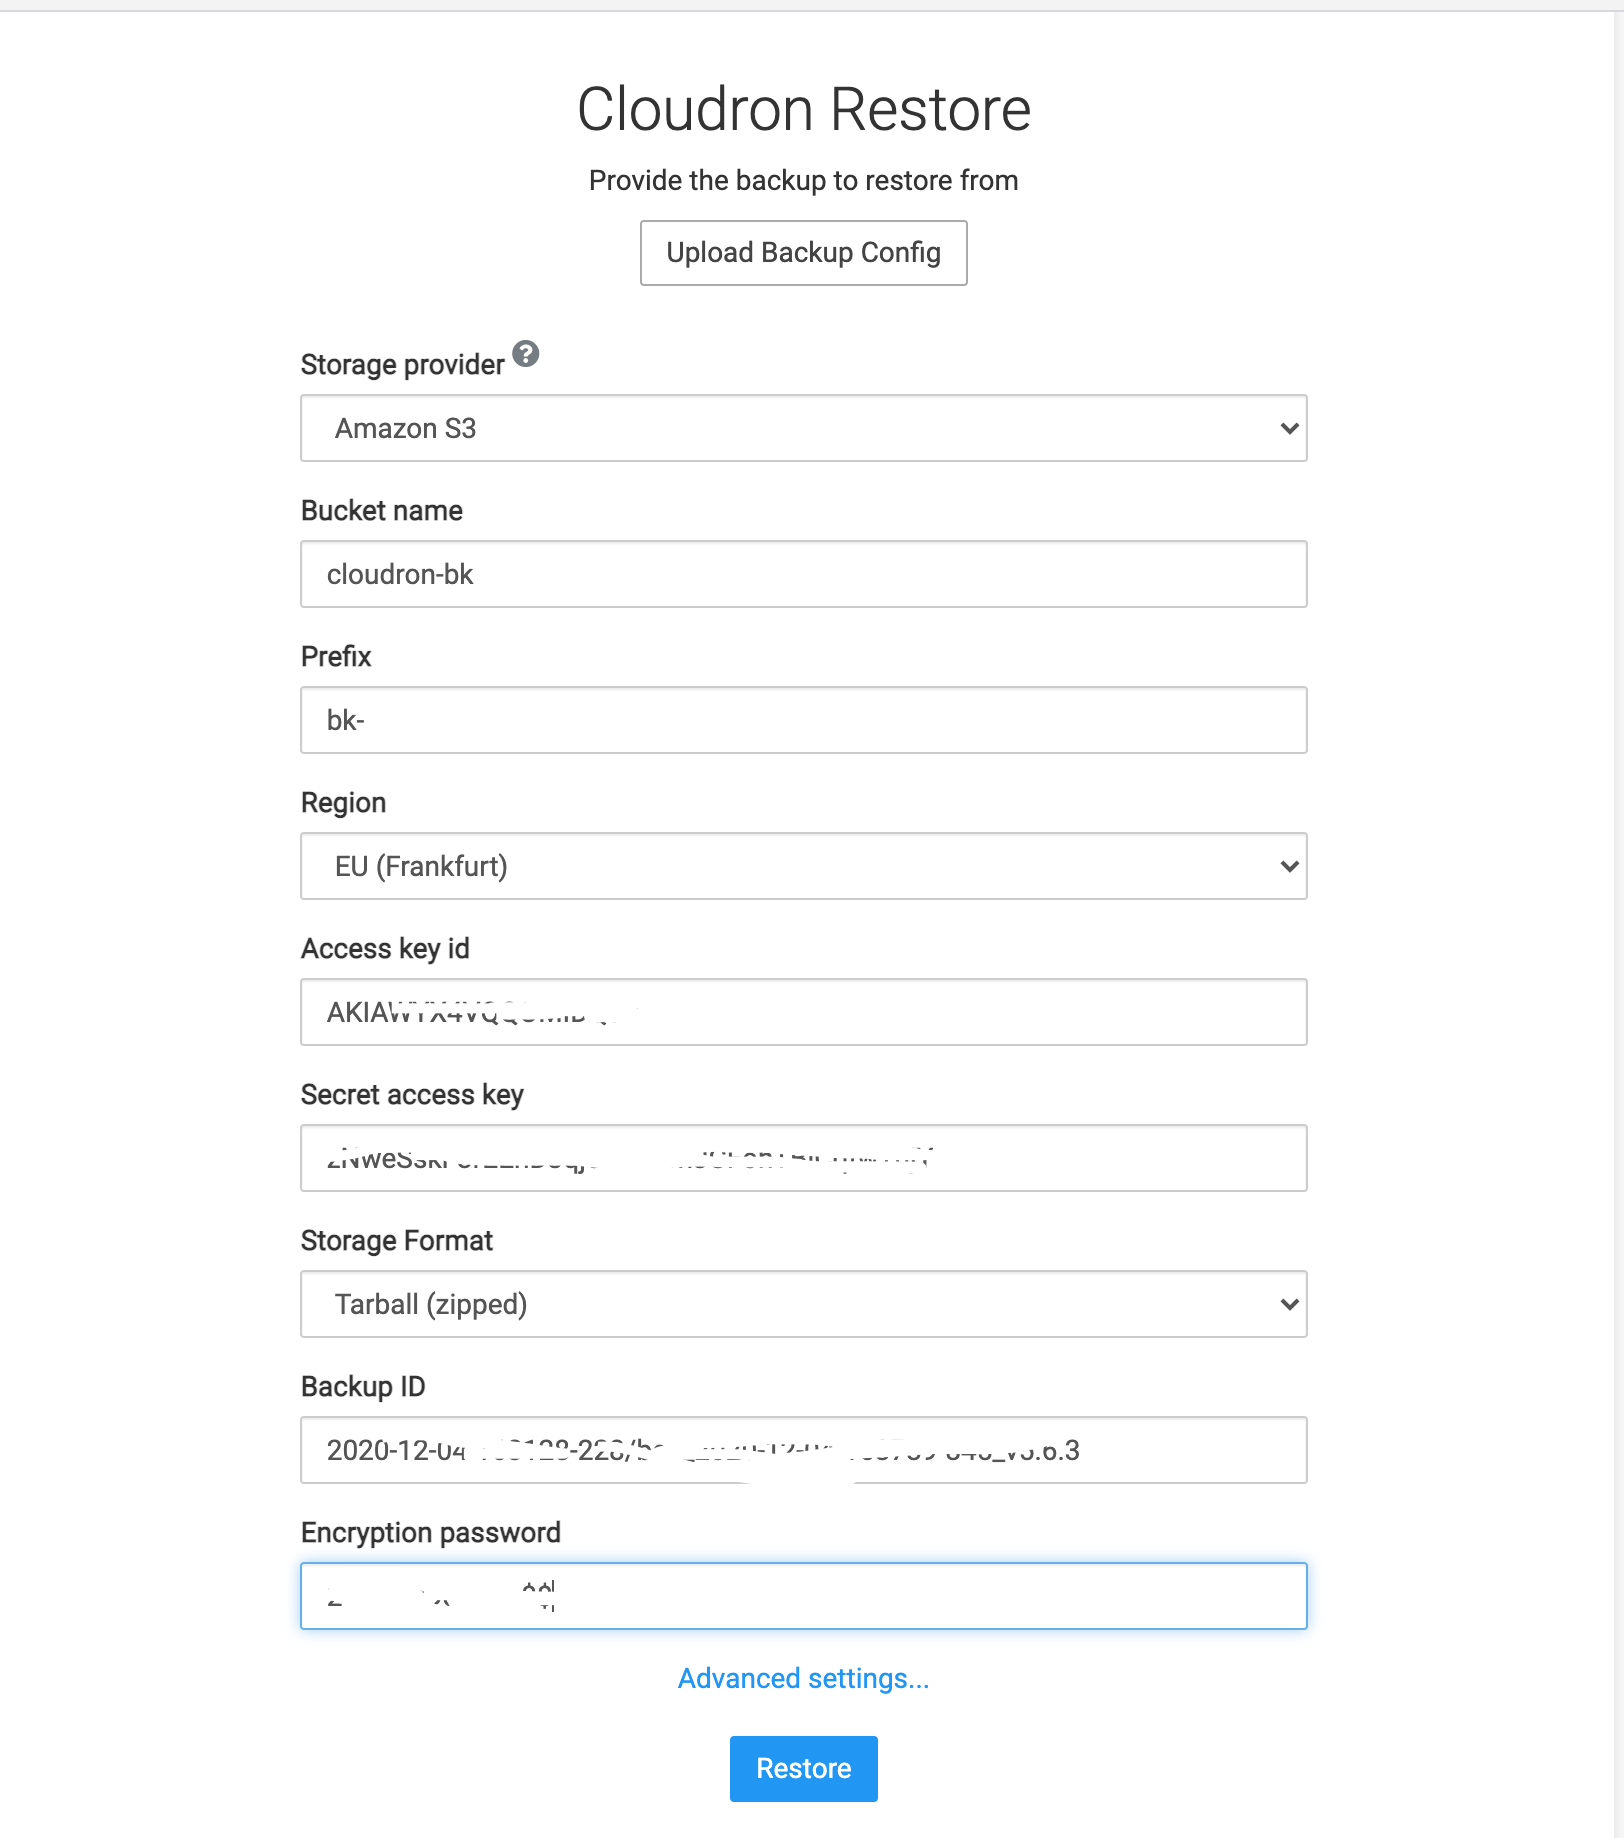Click the Backup ID label

pyautogui.click(x=363, y=1387)
